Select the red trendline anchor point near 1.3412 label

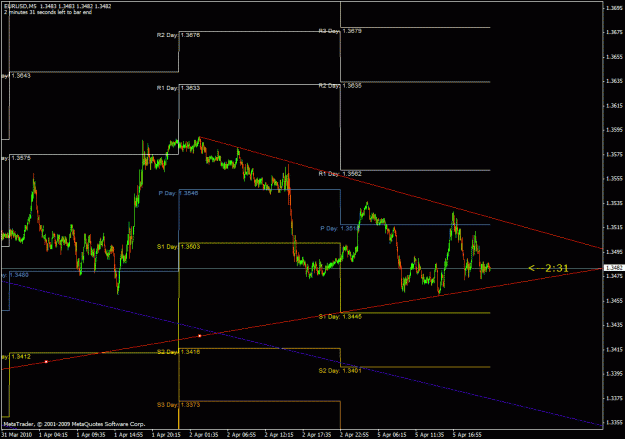pos(46,362)
